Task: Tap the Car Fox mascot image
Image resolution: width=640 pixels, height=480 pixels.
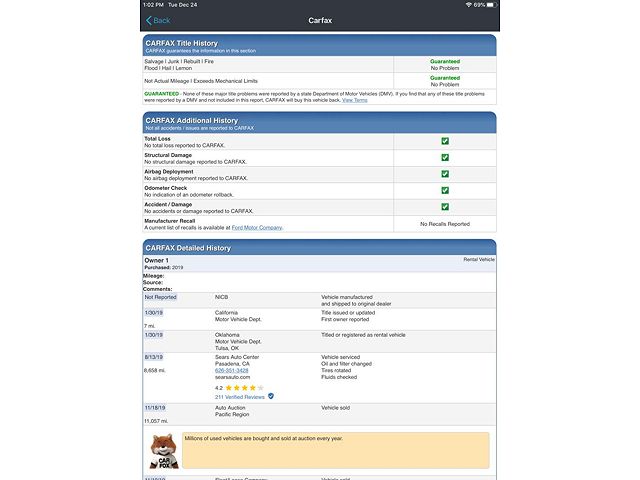Action: coord(164,452)
